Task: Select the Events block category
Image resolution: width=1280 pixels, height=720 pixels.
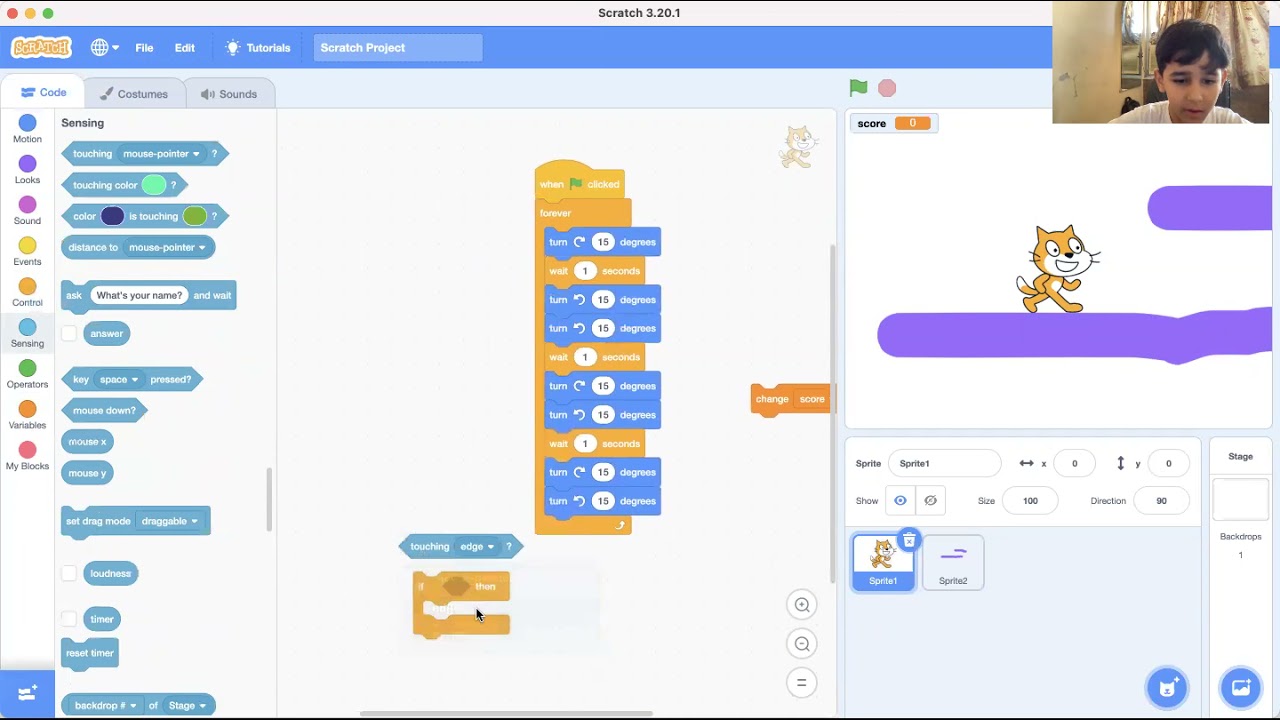Action: 27,252
